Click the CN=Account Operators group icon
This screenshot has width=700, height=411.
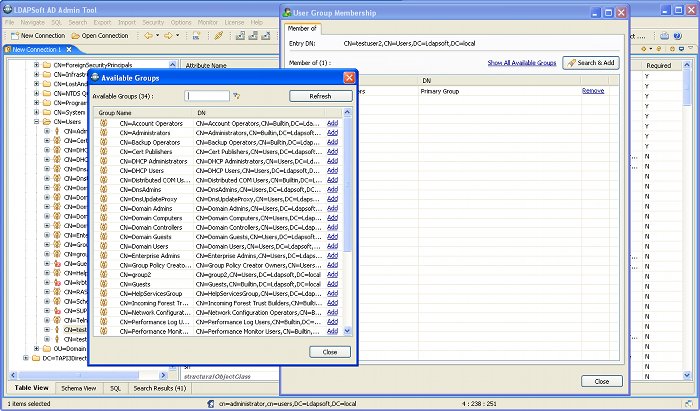[x=104, y=123]
